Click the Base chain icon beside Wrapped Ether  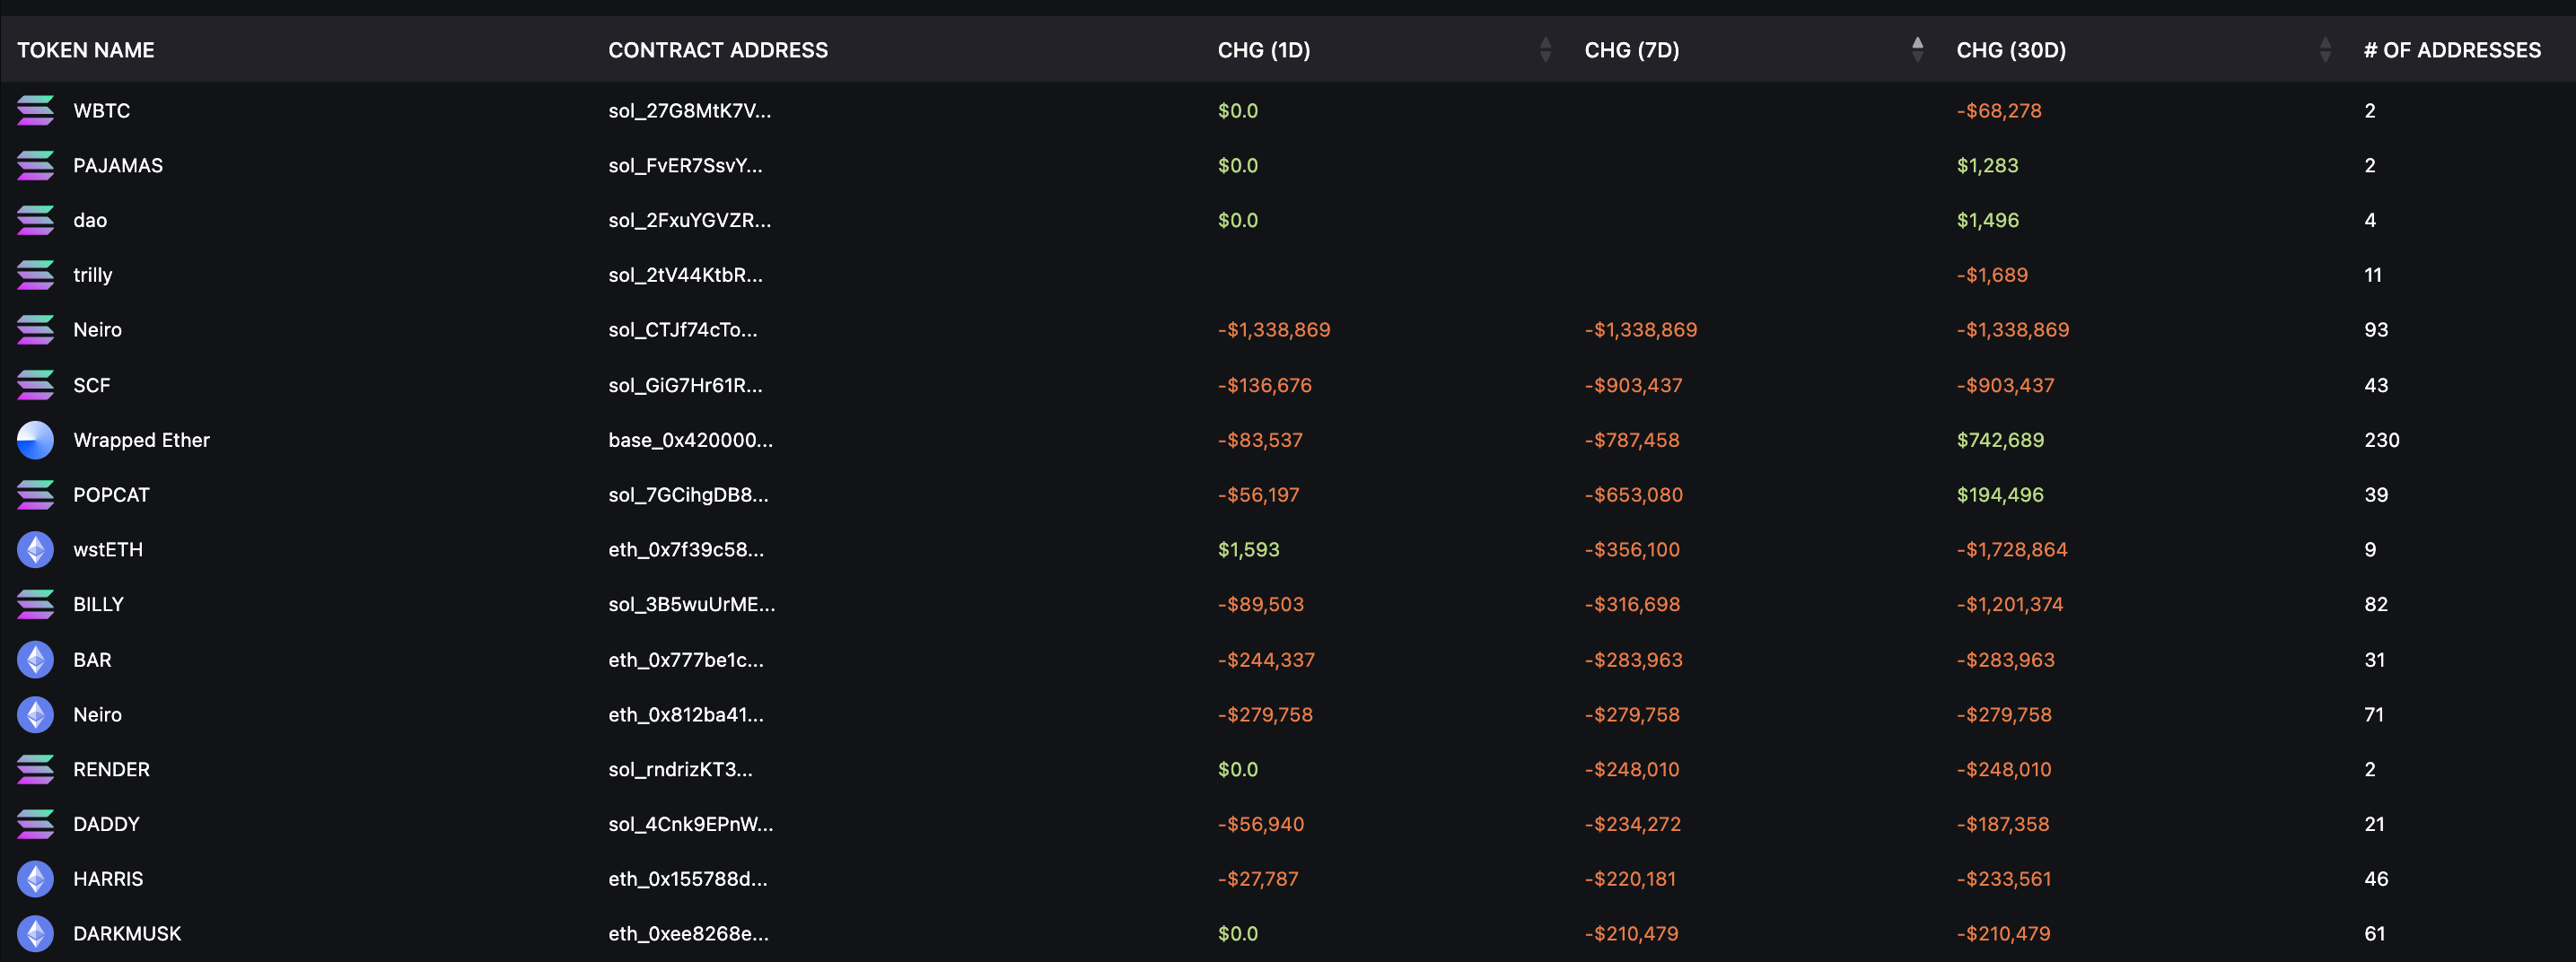click(x=36, y=440)
